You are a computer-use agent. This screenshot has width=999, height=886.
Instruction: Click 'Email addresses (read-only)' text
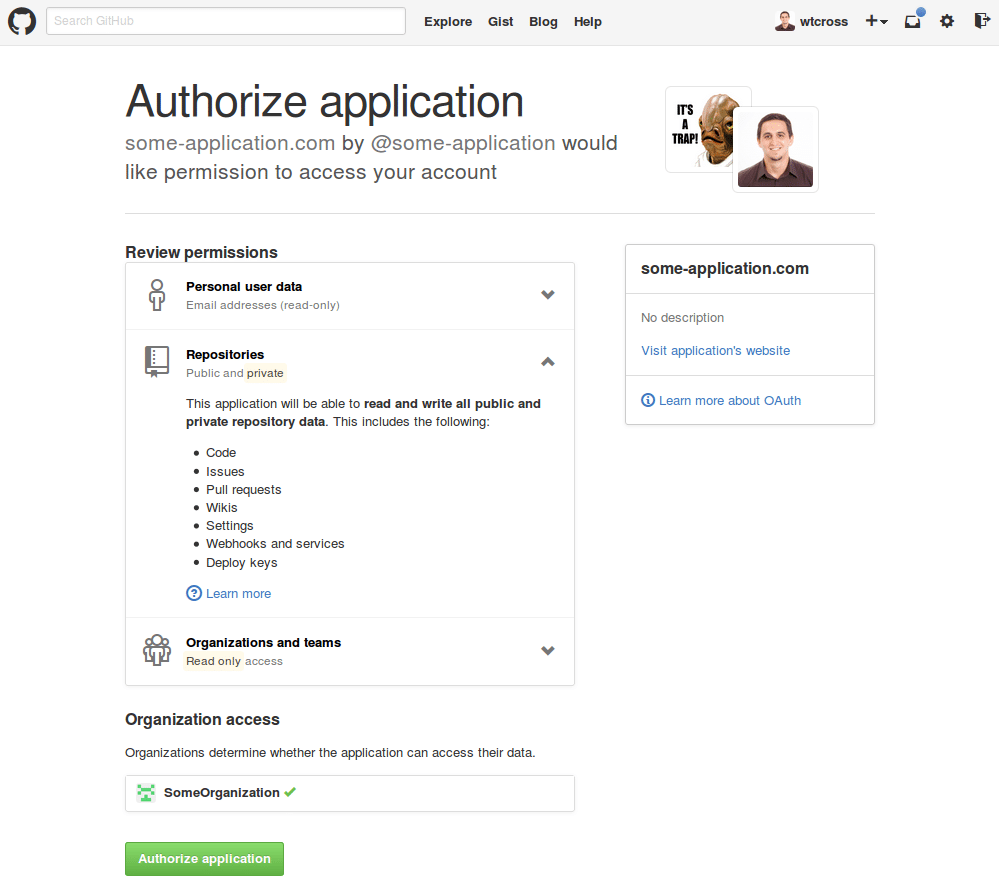coord(262,305)
